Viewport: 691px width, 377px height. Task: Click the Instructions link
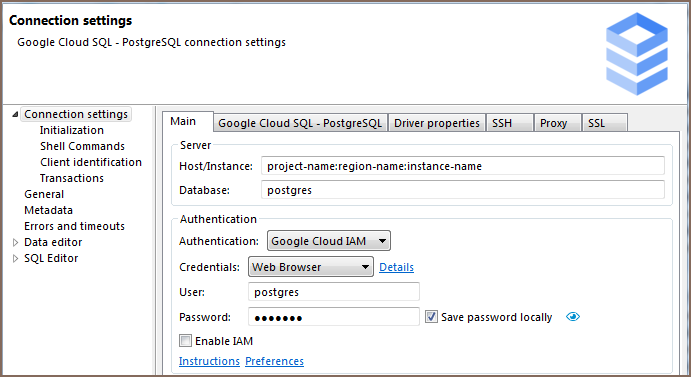click(x=209, y=361)
